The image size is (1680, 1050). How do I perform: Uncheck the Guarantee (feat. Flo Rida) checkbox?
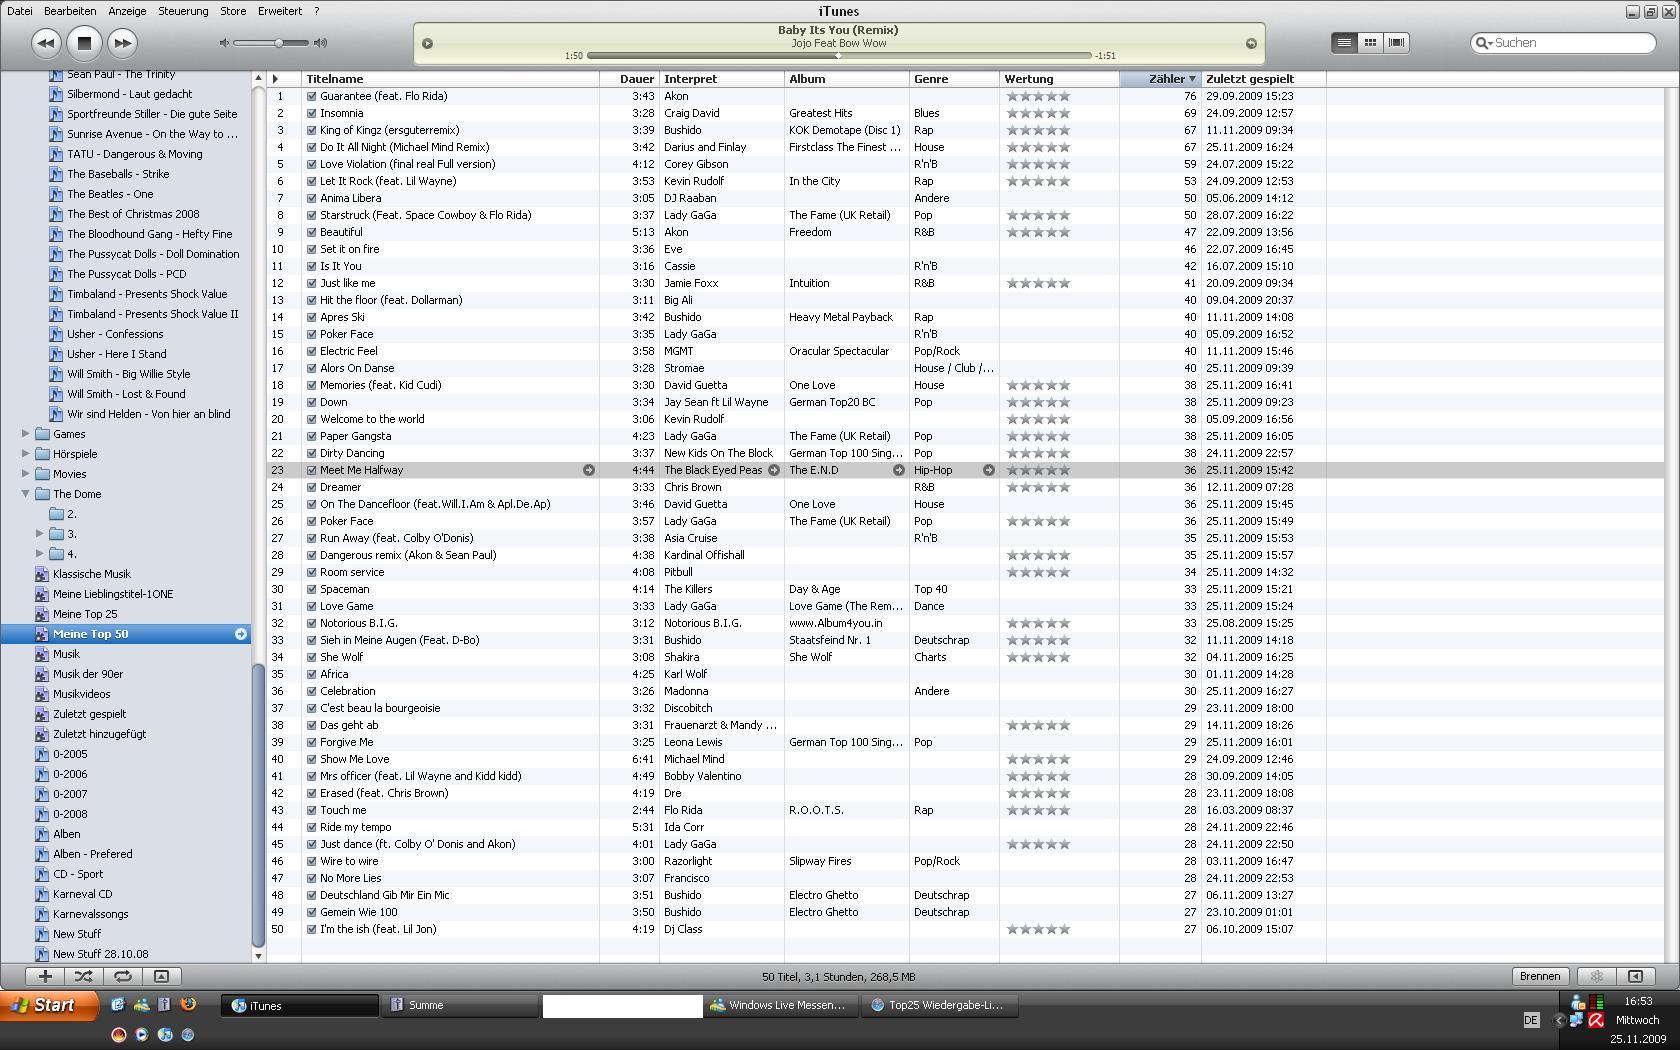coord(311,97)
